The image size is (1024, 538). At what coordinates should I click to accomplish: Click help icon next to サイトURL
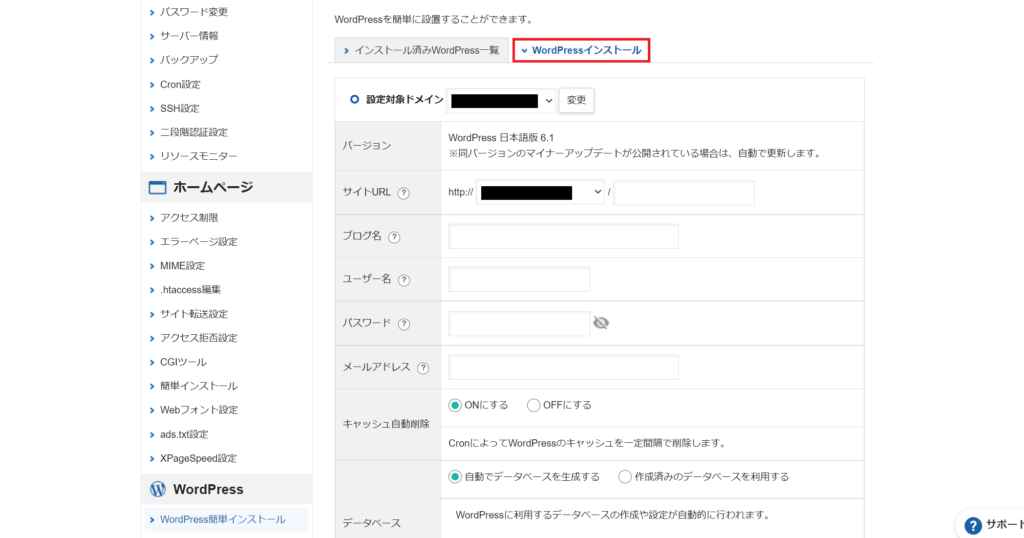[404, 193]
